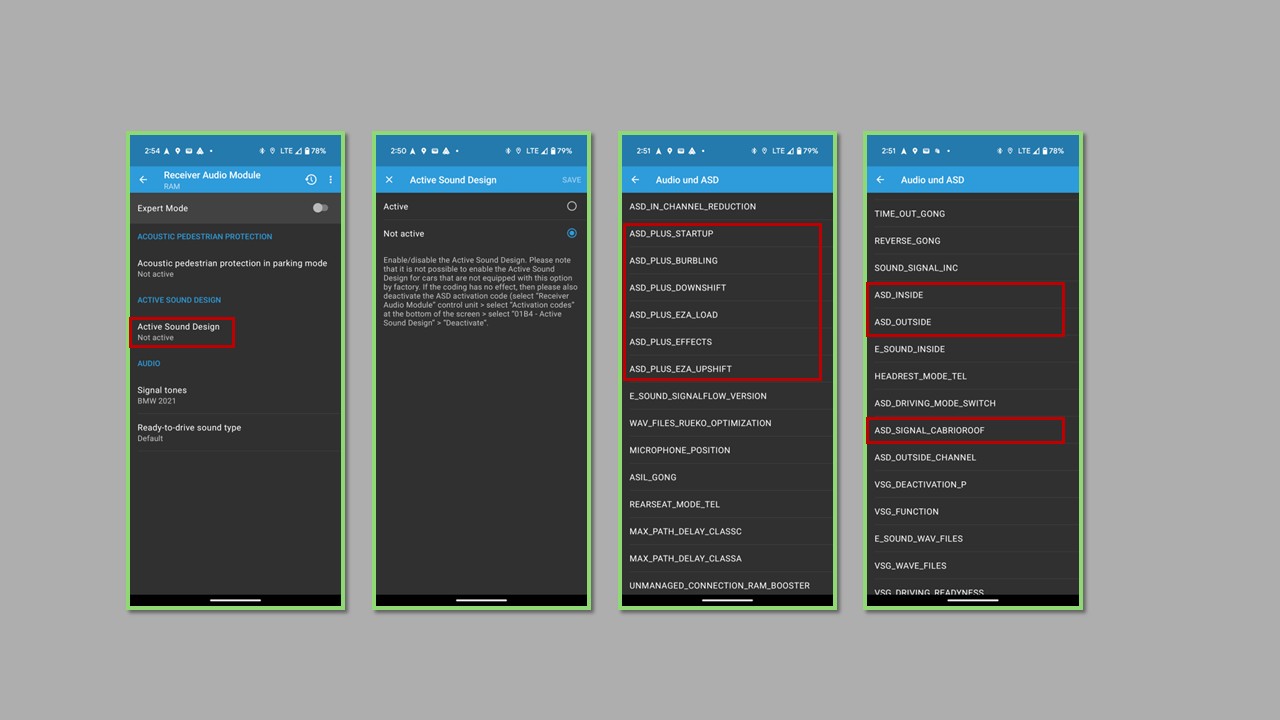
Task: Open ASD_PLUS_EZA_UPSHIFT entry
Action: [x=727, y=369]
